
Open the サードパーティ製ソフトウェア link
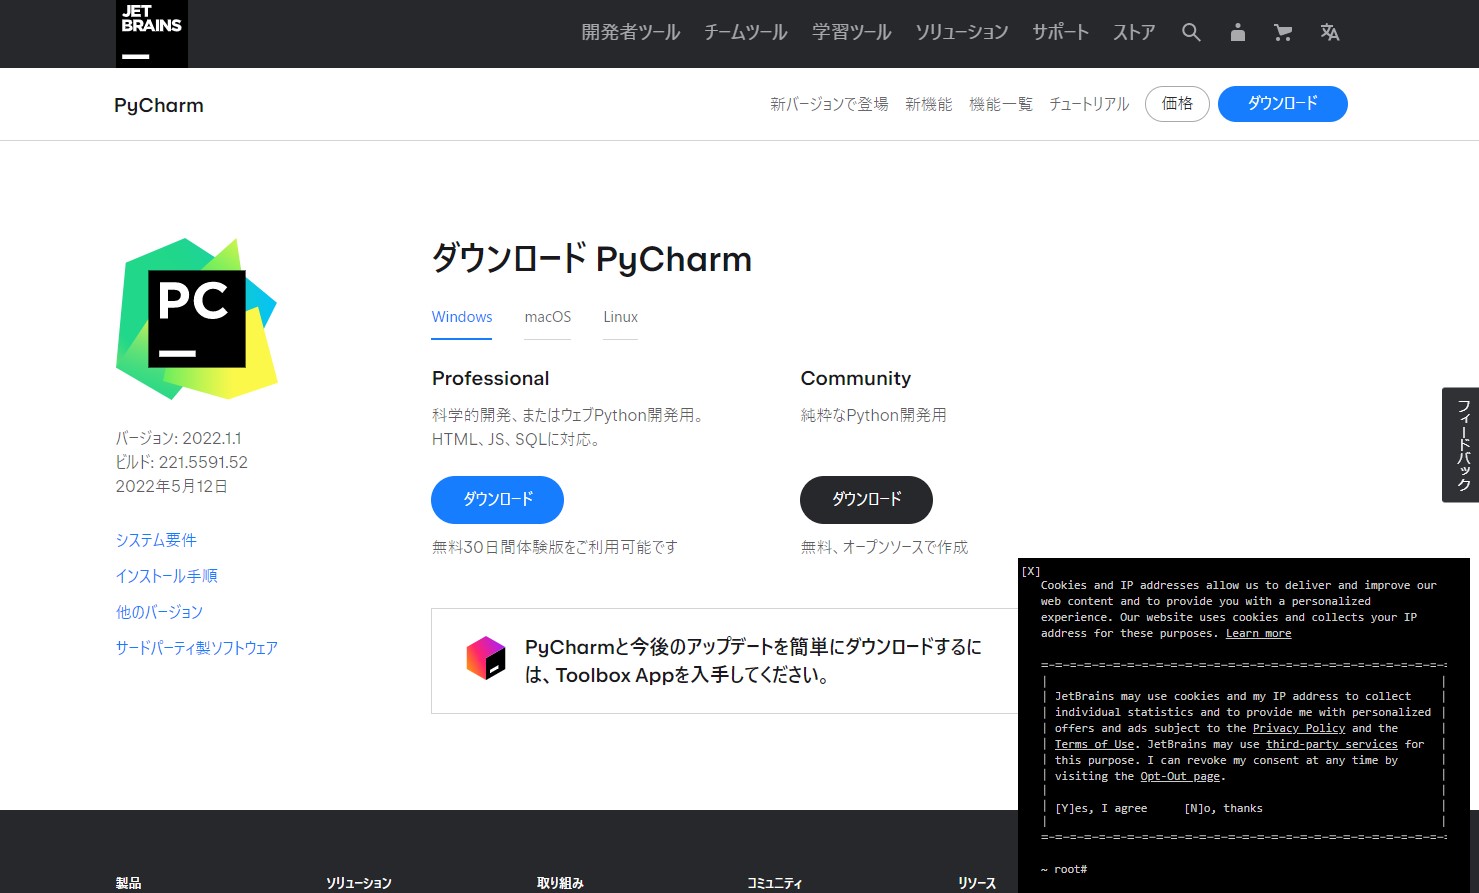tap(196, 648)
